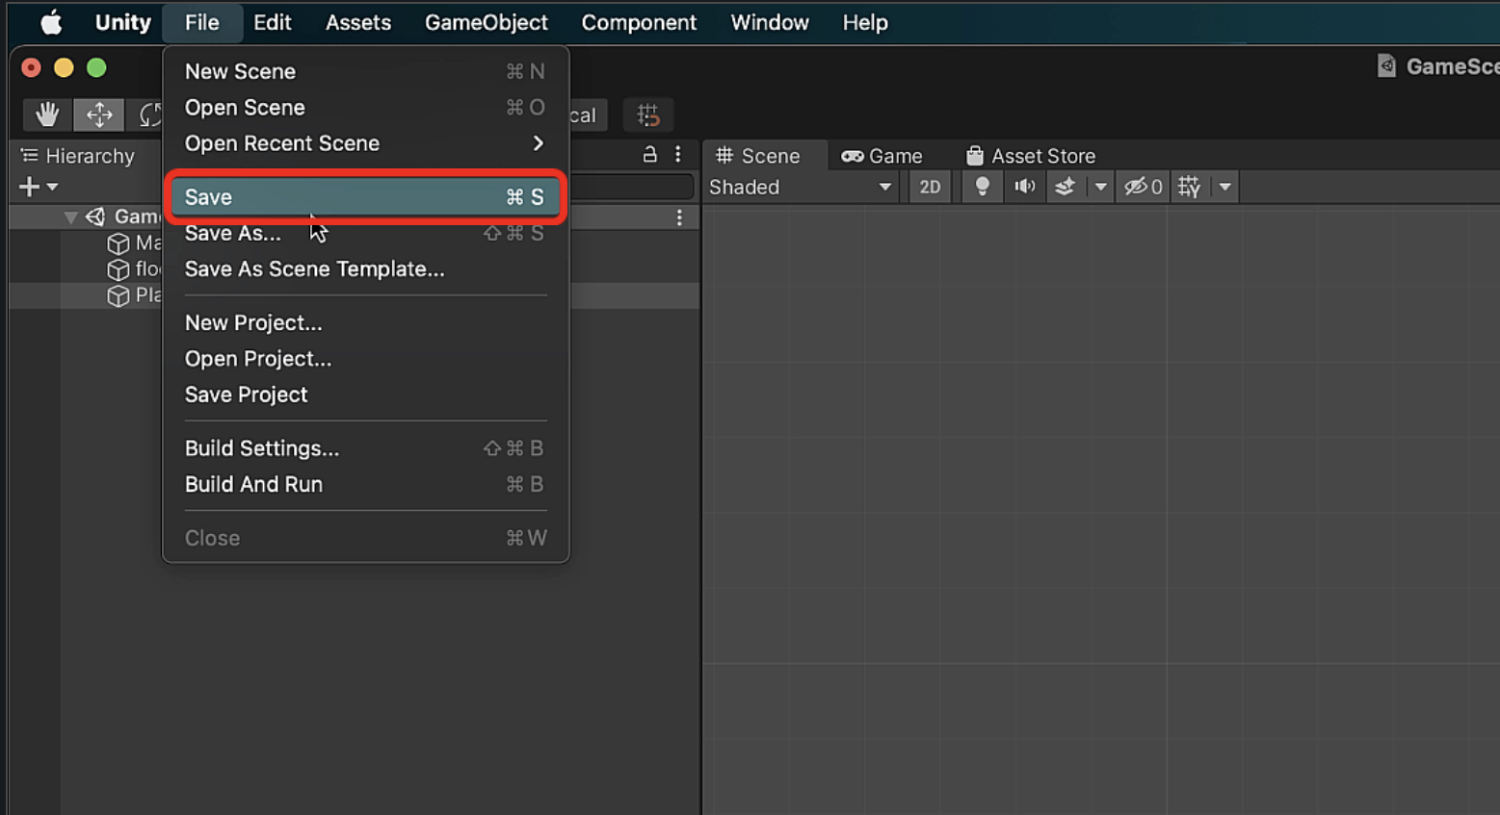Toggle 2D view mode button

point(930,187)
